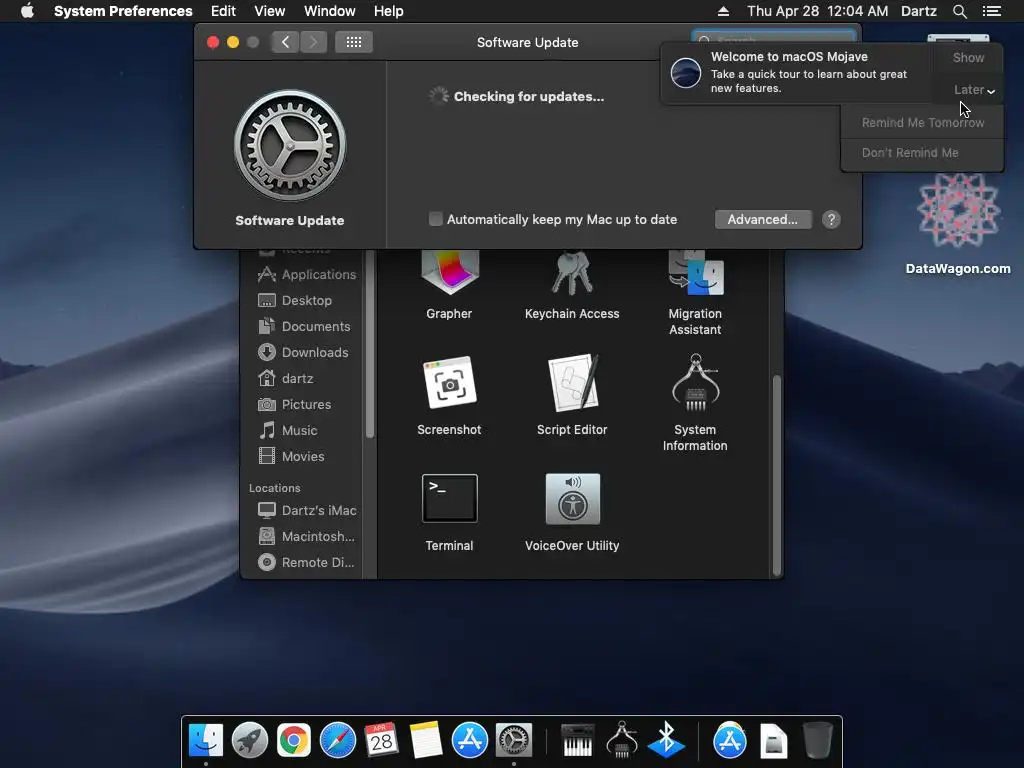Open the Applications folder stack in Dock
Screen dimensions: 1024x768
tap(729, 741)
